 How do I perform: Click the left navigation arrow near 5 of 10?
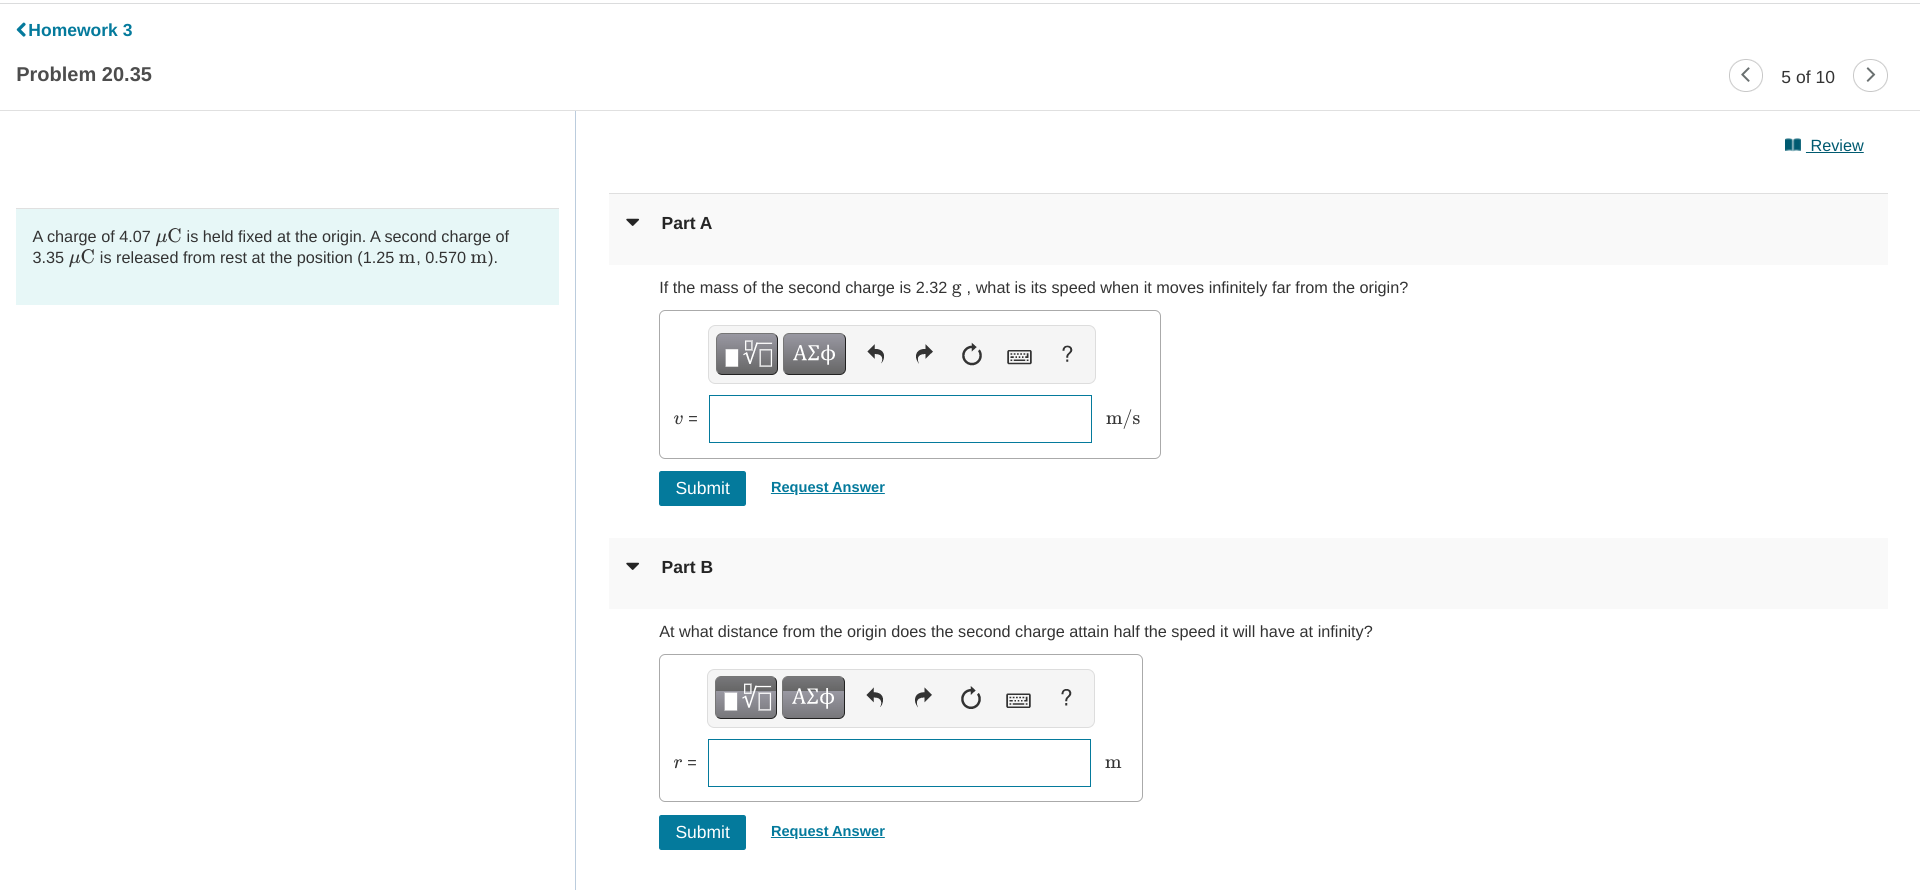[x=1745, y=75]
